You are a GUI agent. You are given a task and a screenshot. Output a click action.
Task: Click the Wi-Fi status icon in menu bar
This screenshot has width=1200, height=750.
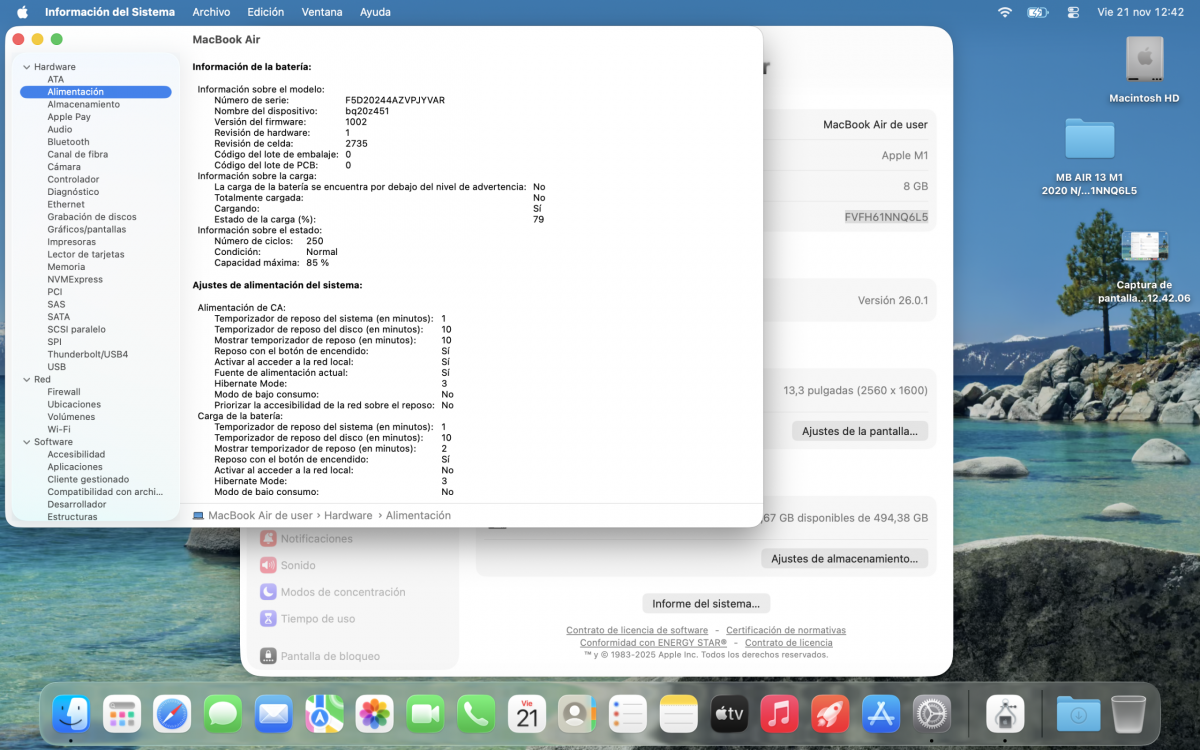click(x=1004, y=12)
